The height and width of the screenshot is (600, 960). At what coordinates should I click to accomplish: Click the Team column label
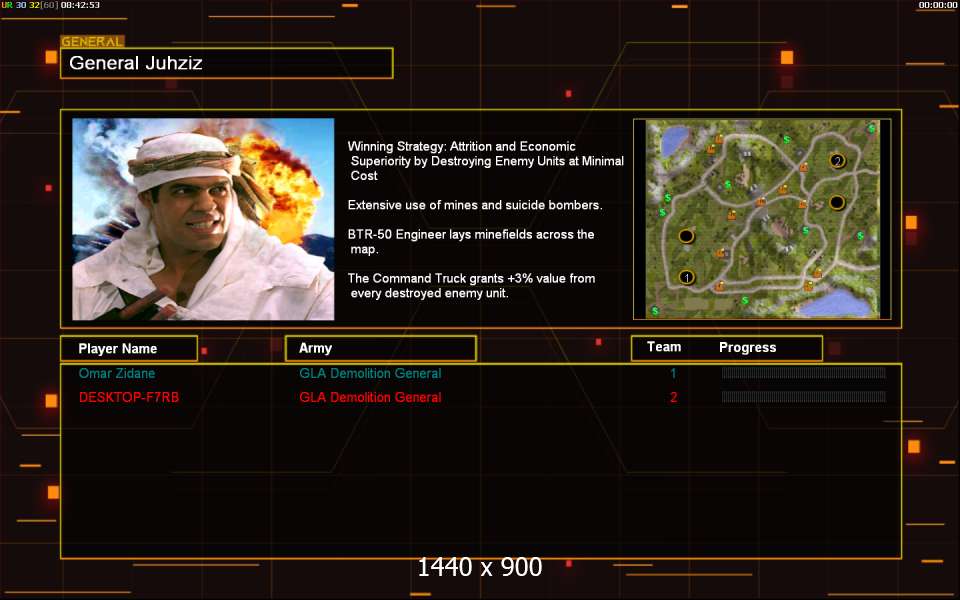click(x=664, y=347)
